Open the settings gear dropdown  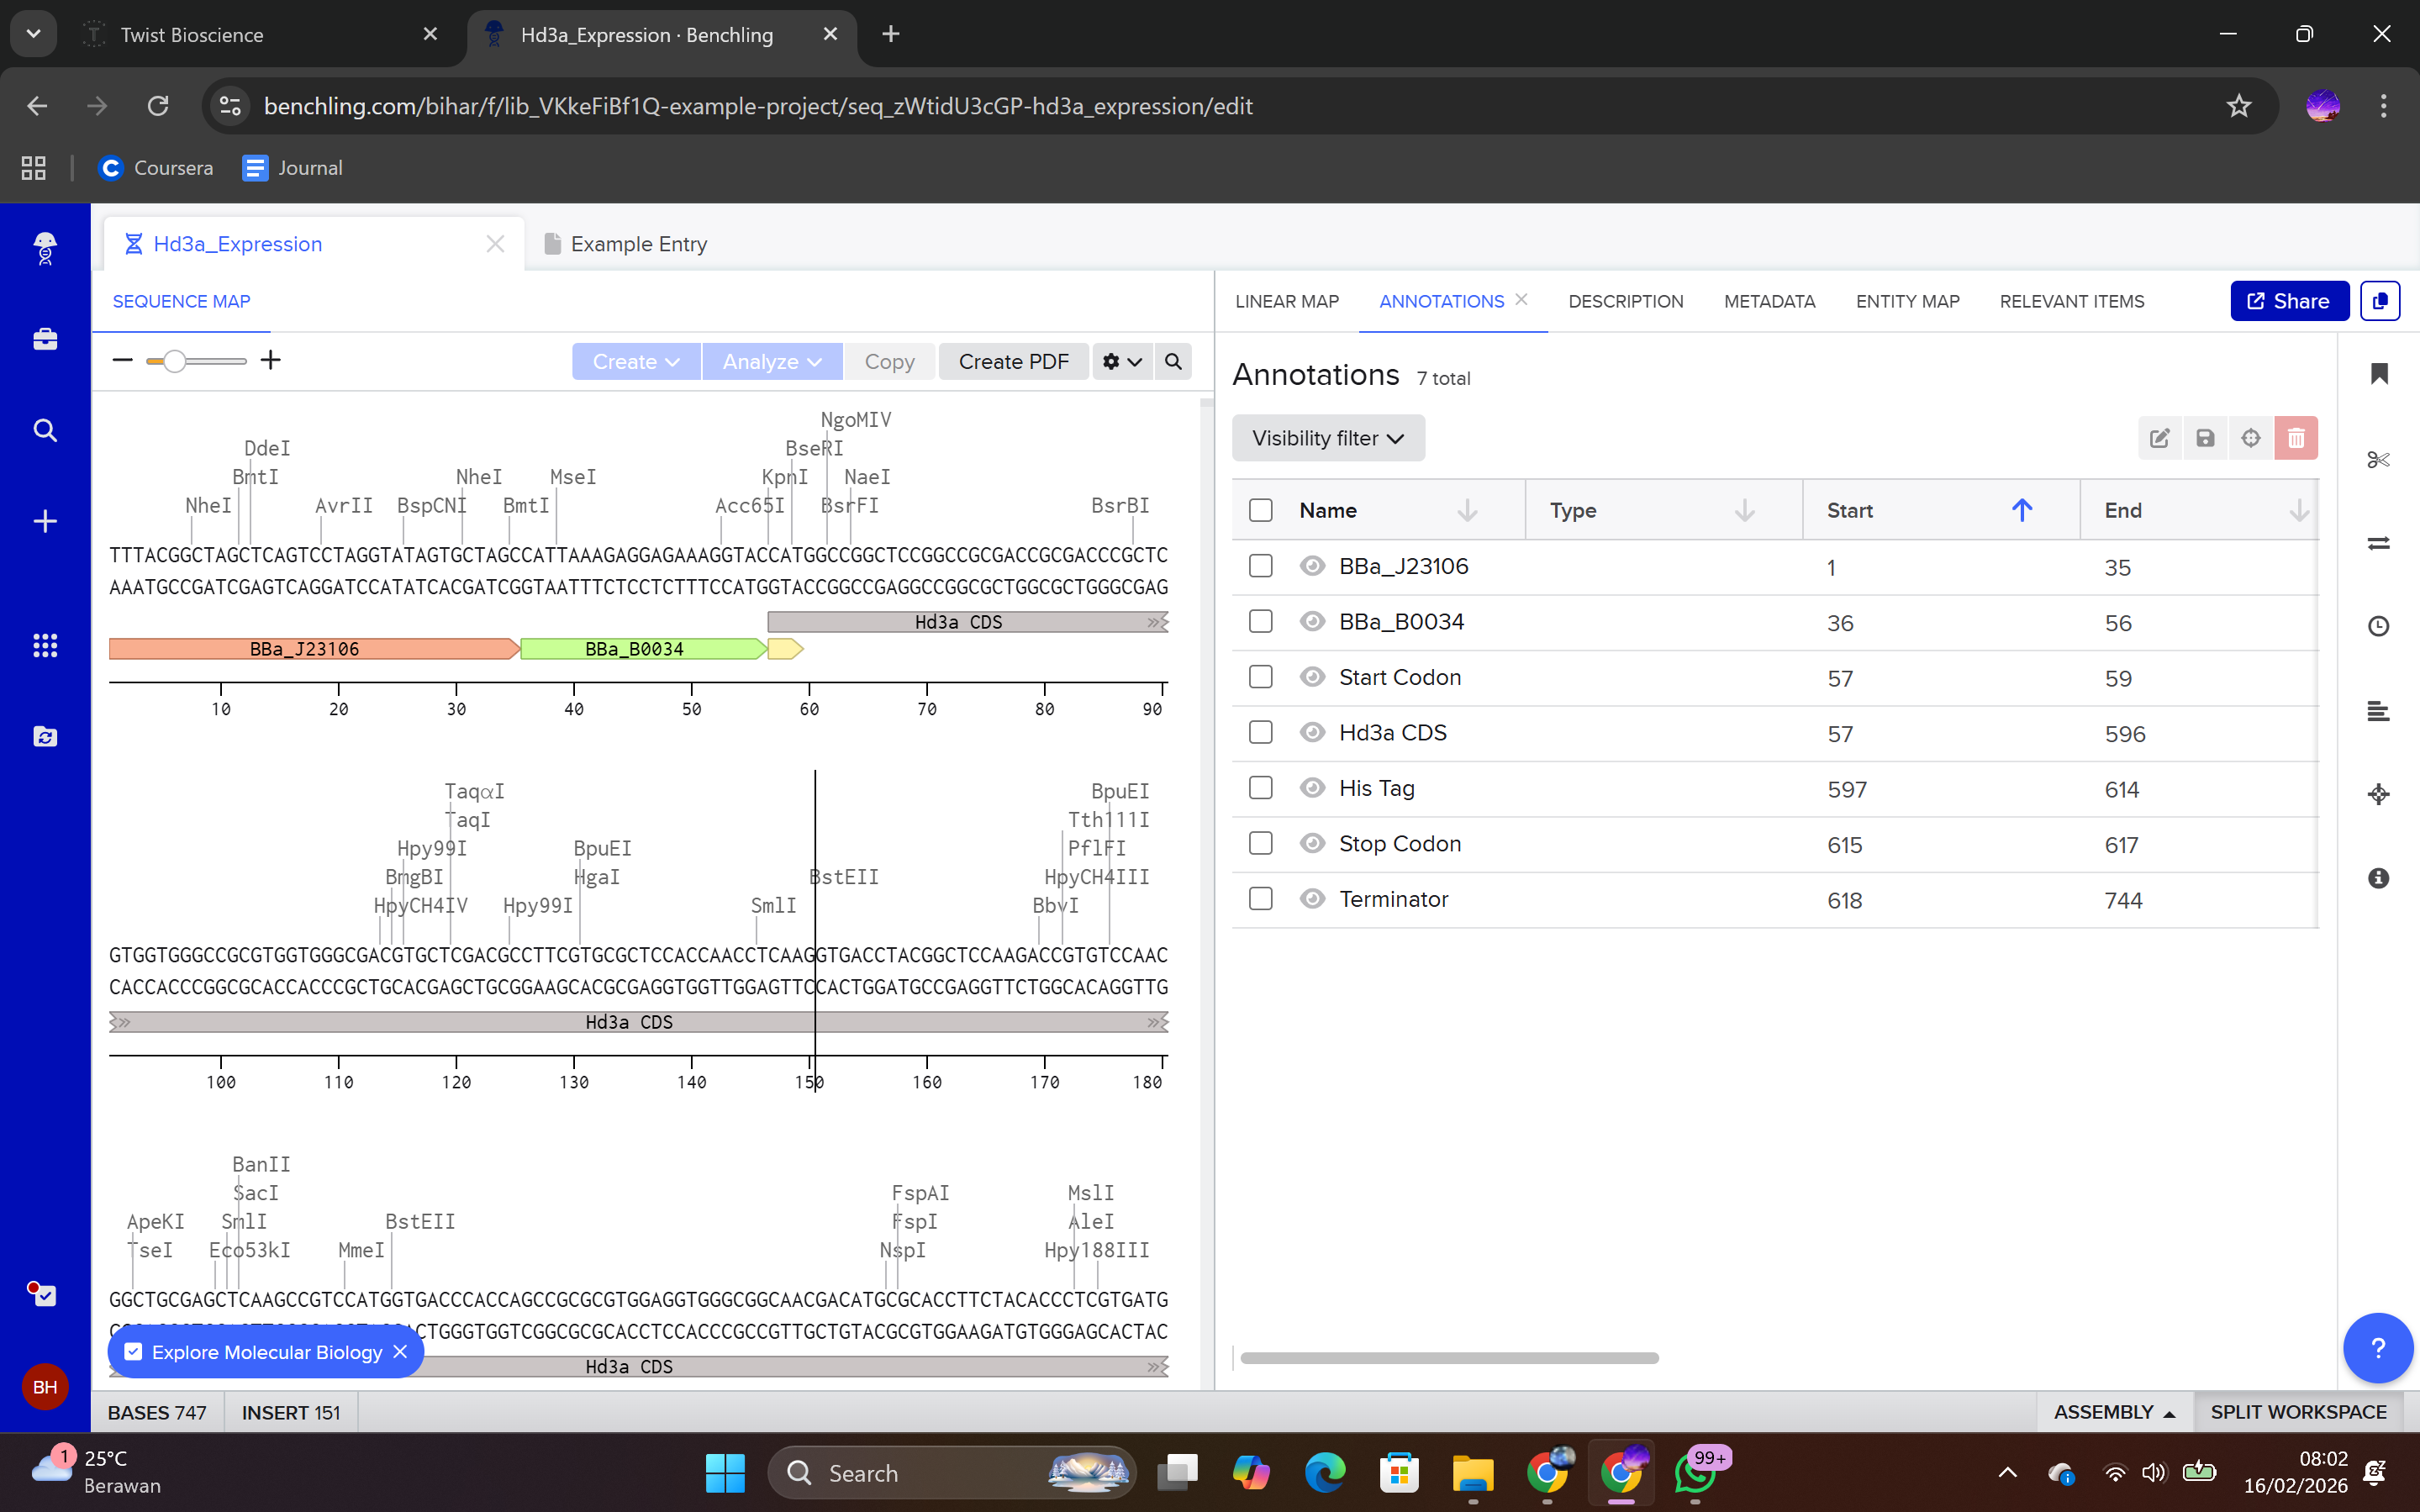pyautogui.click(x=1121, y=361)
